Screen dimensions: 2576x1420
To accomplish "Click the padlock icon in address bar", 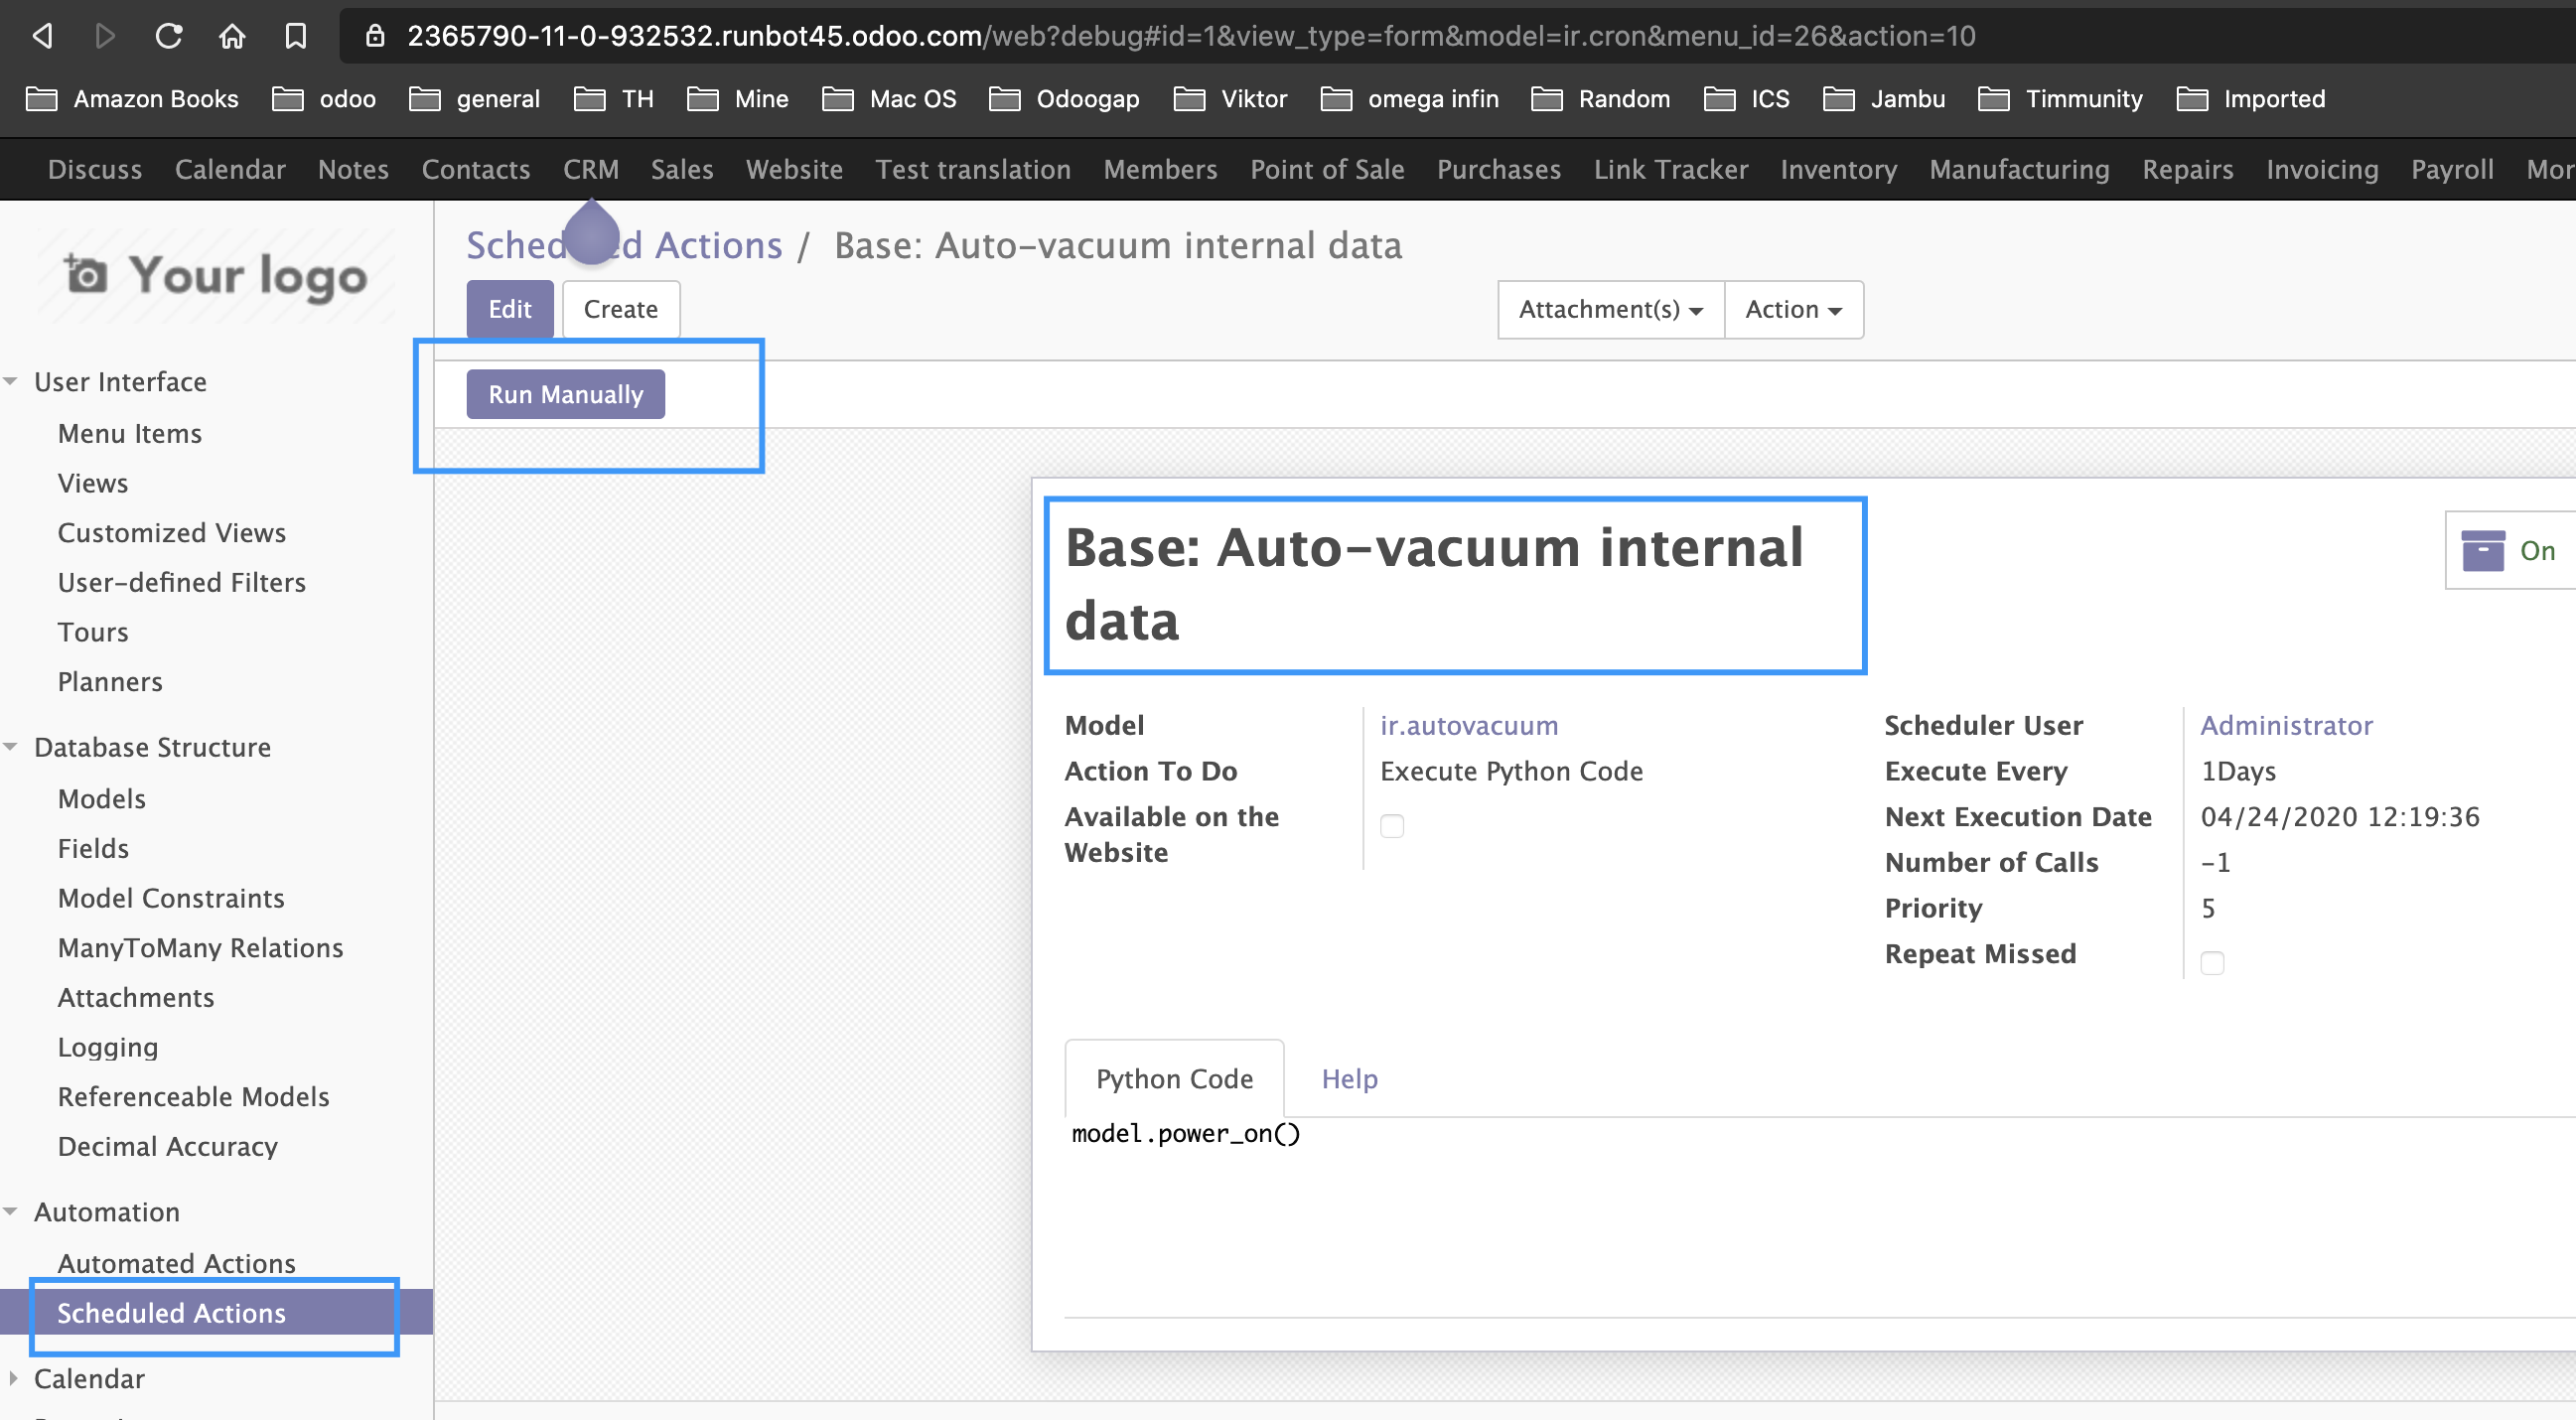I will (375, 36).
